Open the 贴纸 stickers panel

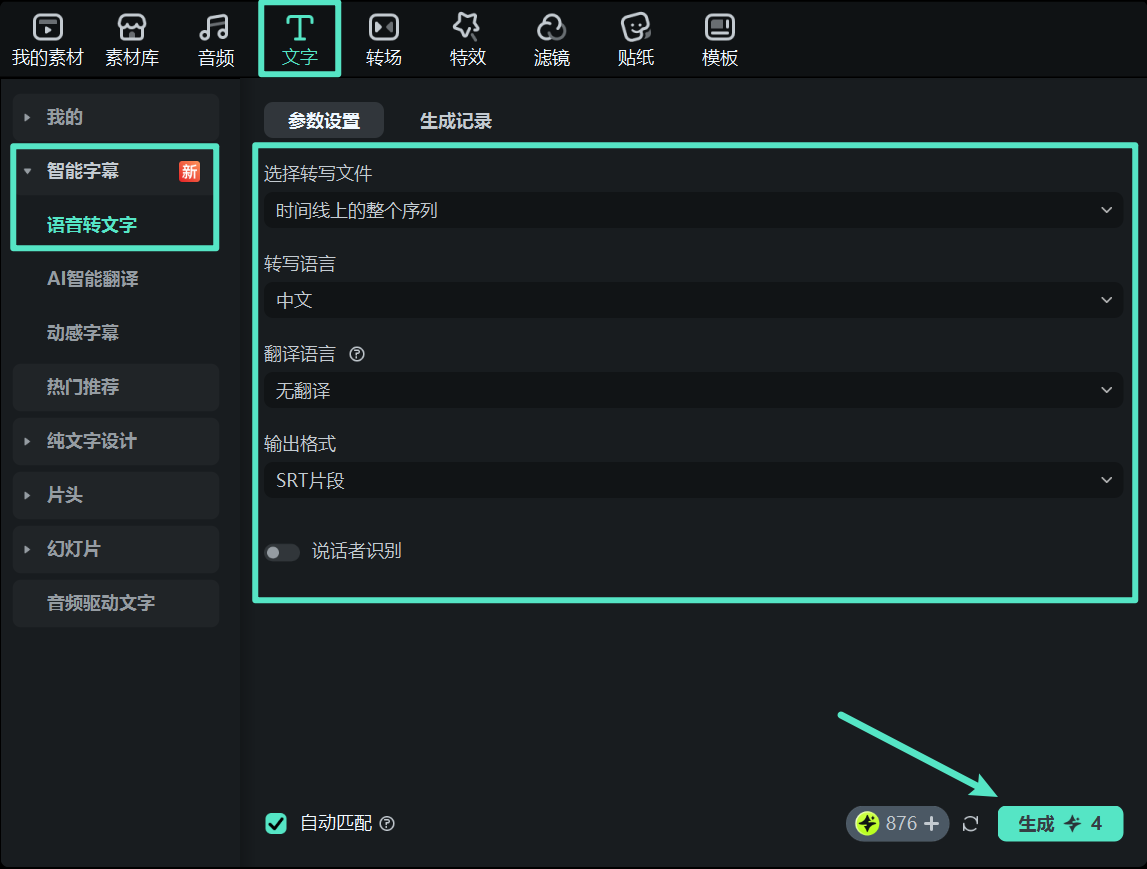[x=635, y=40]
